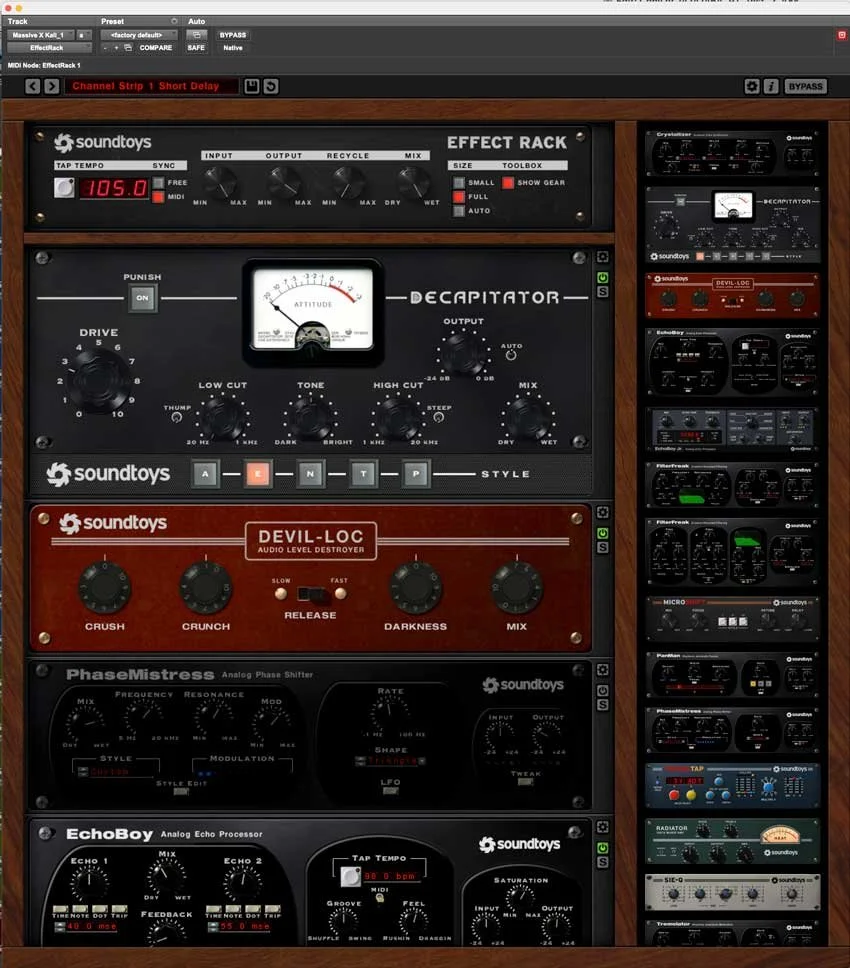Enable FREE tempo sync mode

tap(159, 183)
